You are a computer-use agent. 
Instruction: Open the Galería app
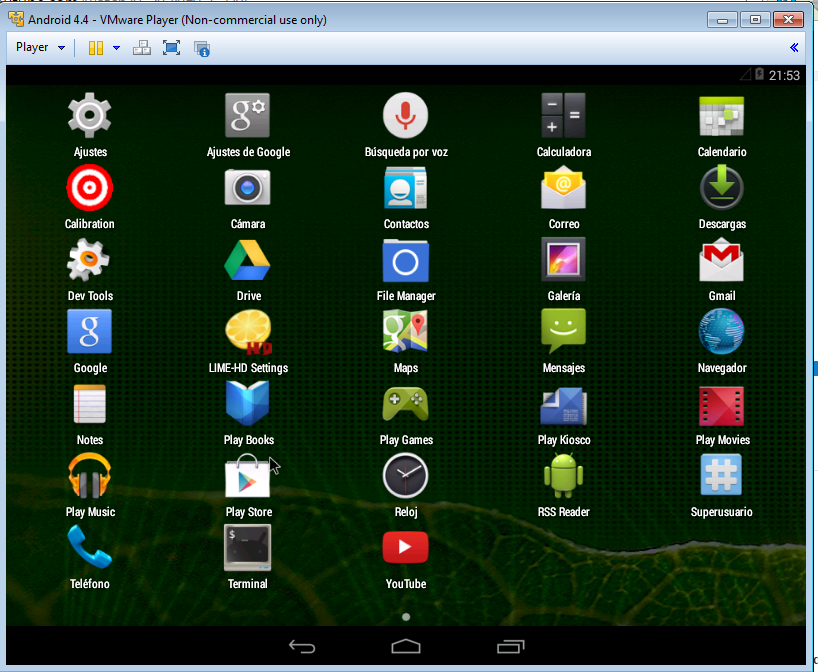[563, 260]
